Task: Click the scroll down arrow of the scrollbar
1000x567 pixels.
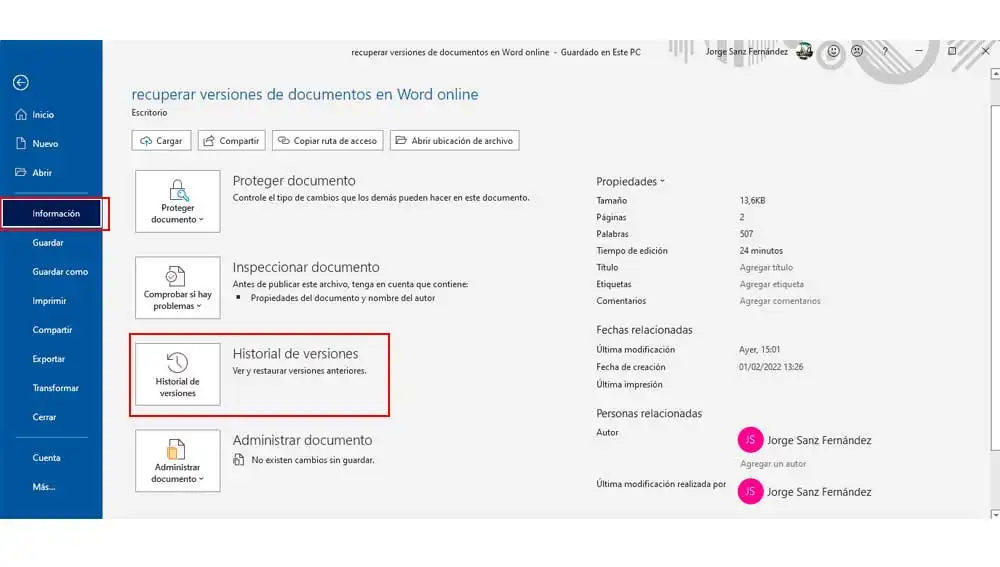Action: tap(995, 514)
